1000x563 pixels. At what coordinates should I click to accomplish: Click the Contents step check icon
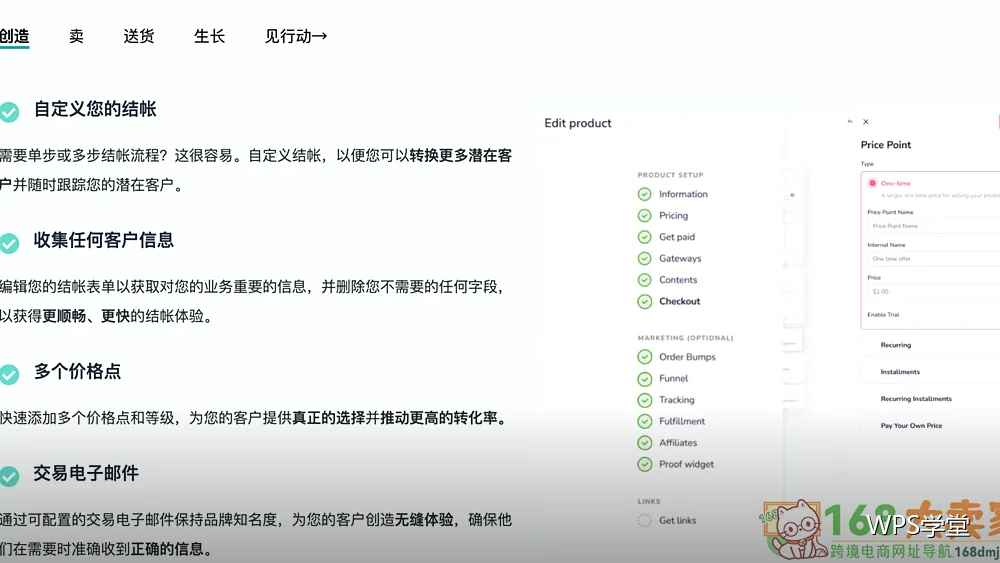pos(644,280)
